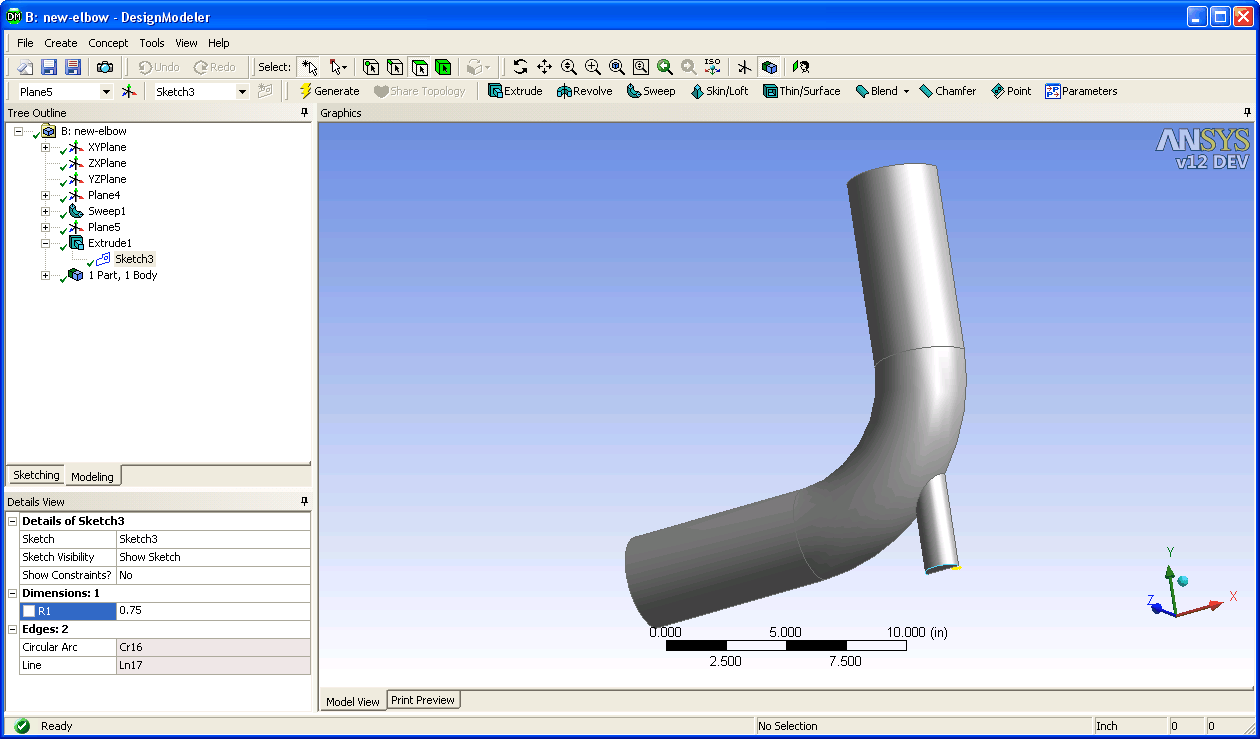Collapse the Extrude1 tree node
This screenshot has height=739, width=1260.
(45, 243)
